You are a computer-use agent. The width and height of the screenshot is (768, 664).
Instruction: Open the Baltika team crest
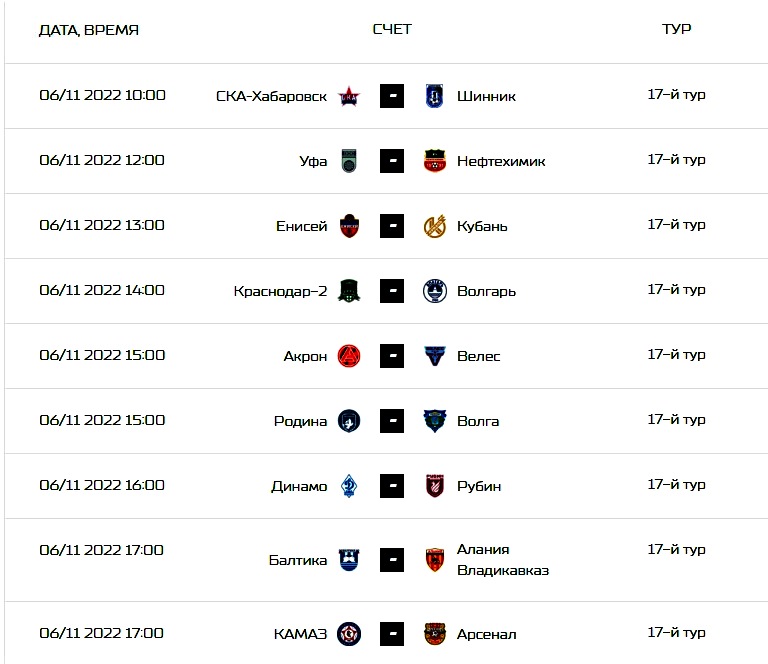(349, 560)
